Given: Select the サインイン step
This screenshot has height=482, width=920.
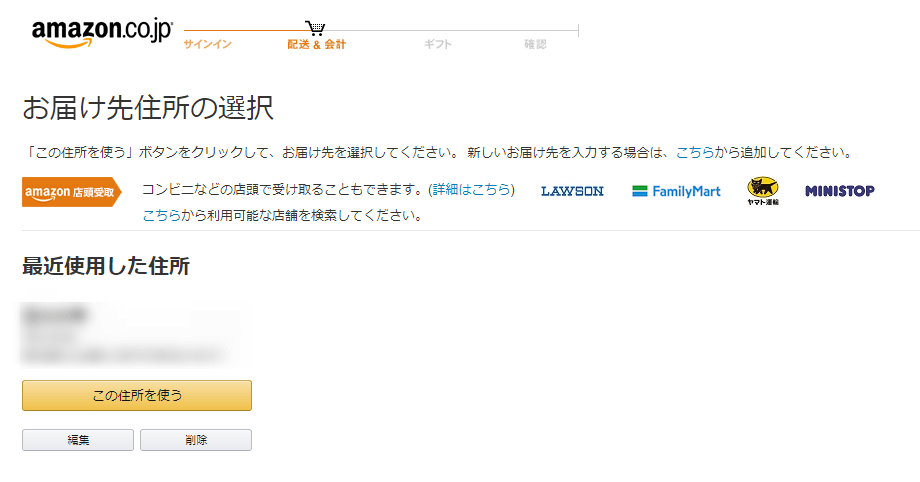Looking at the screenshot, I should click(x=207, y=44).
